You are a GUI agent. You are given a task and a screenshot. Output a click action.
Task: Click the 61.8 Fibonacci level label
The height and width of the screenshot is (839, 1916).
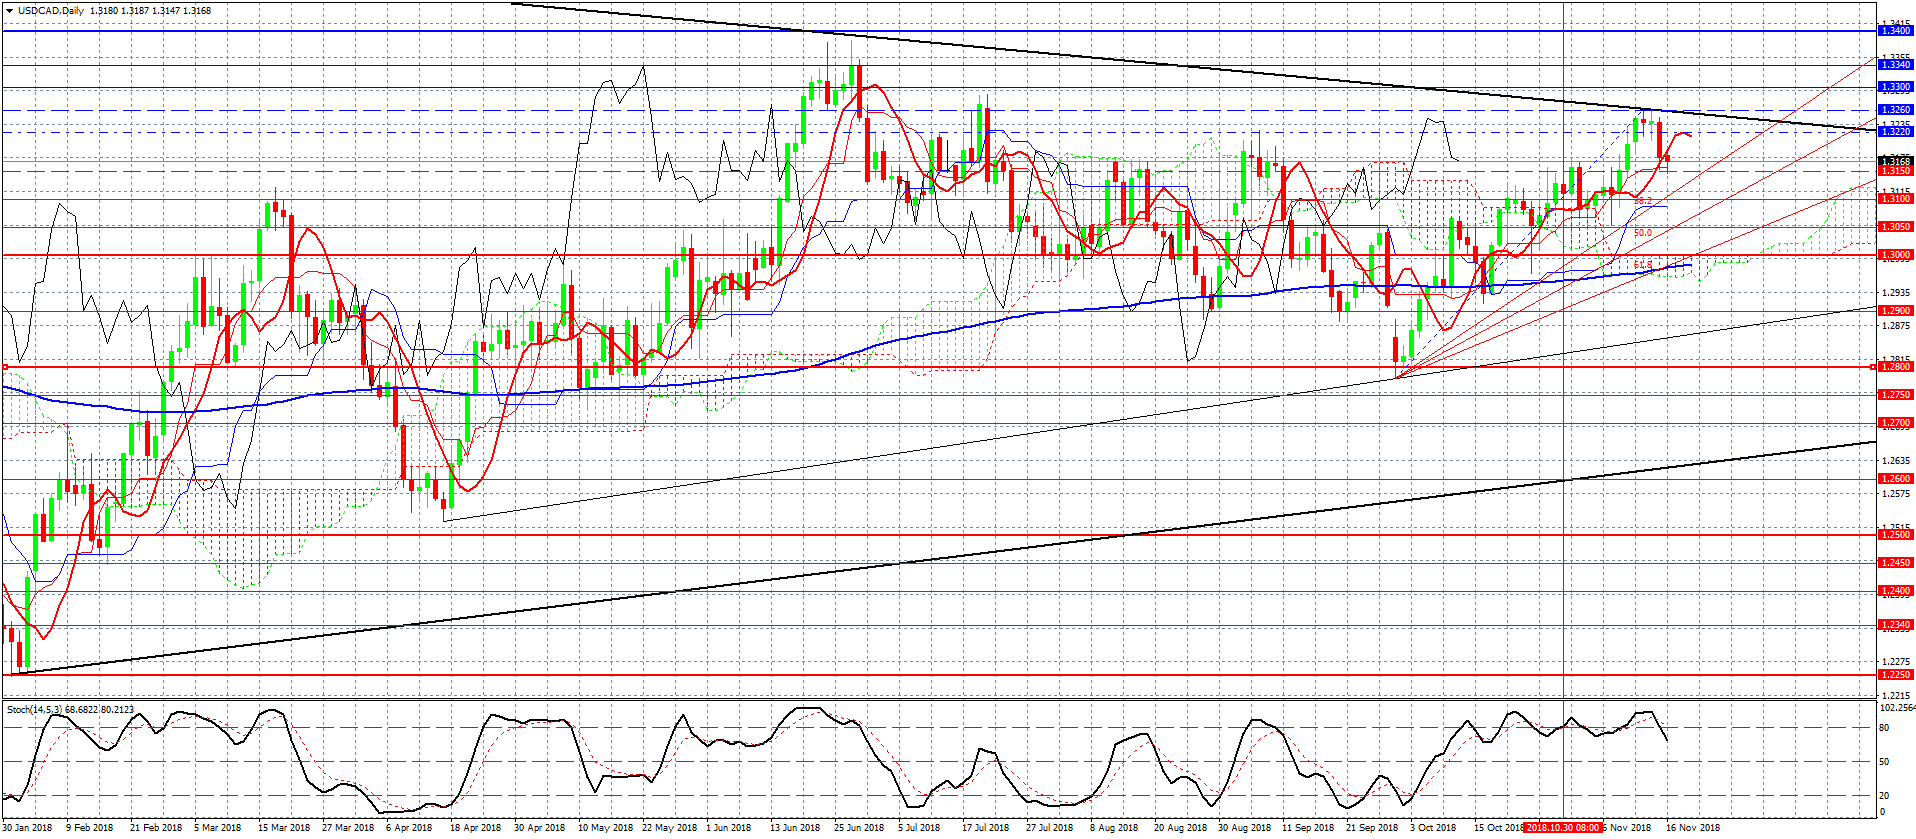pyautogui.click(x=1642, y=265)
